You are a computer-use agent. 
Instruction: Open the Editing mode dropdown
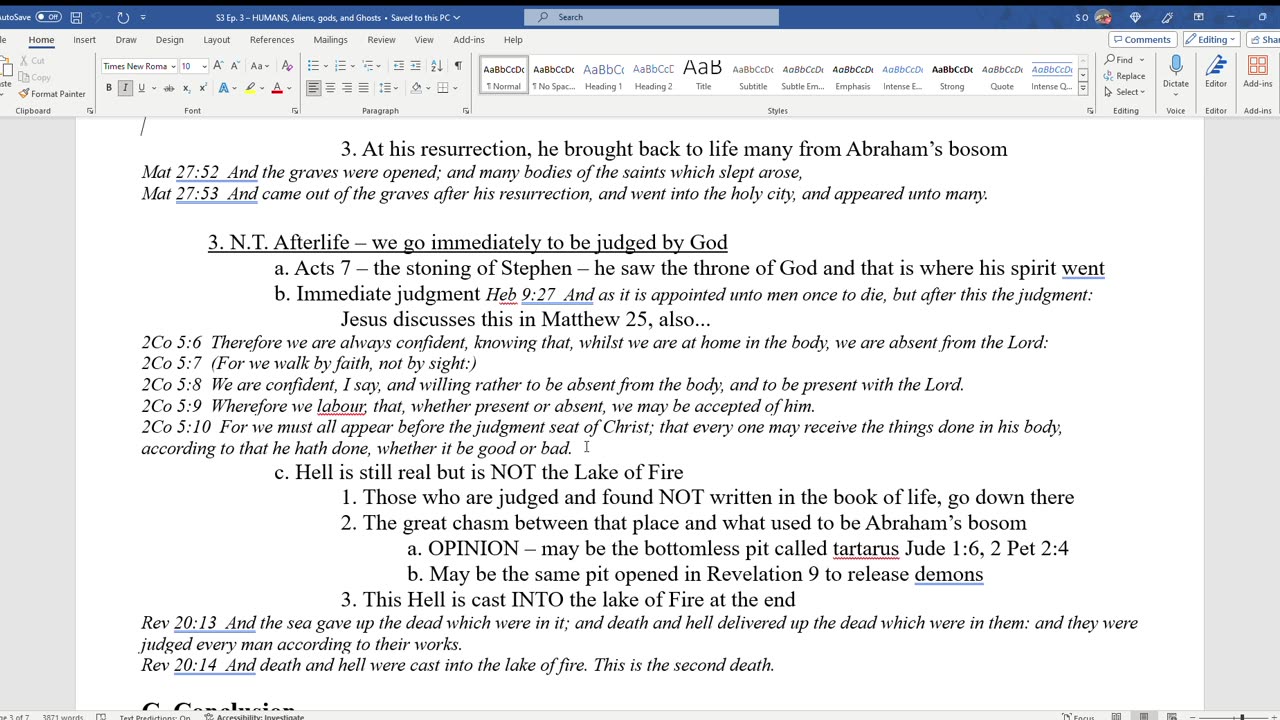pos(1211,40)
